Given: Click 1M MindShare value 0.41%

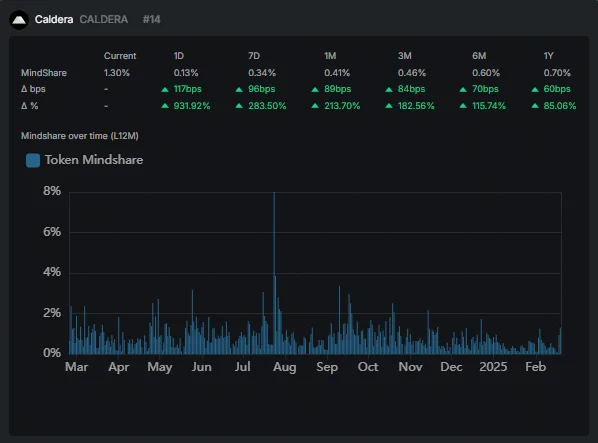Looking at the screenshot, I should pos(337,73).
